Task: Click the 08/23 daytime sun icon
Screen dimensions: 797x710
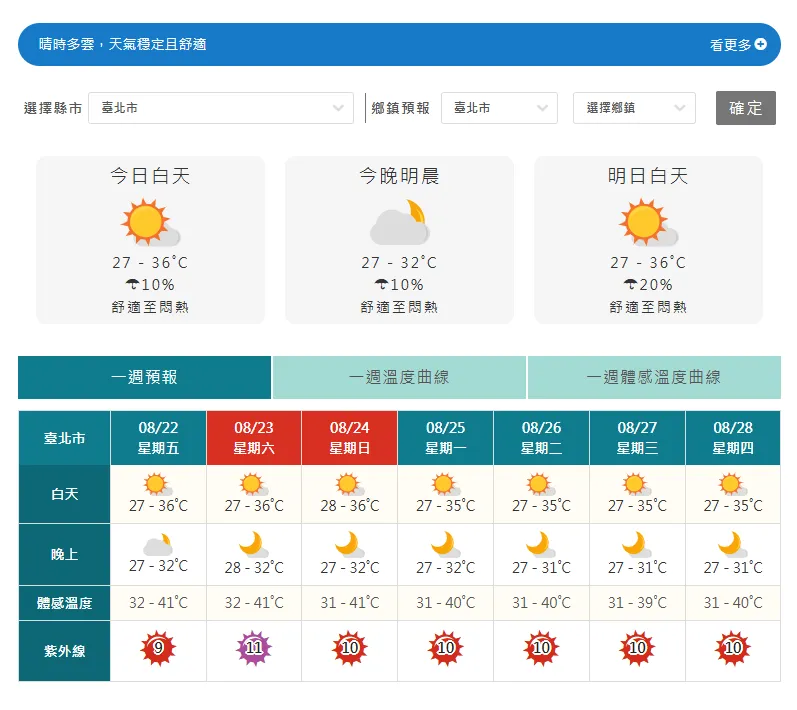Action: pyautogui.click(x=254, y=484)
